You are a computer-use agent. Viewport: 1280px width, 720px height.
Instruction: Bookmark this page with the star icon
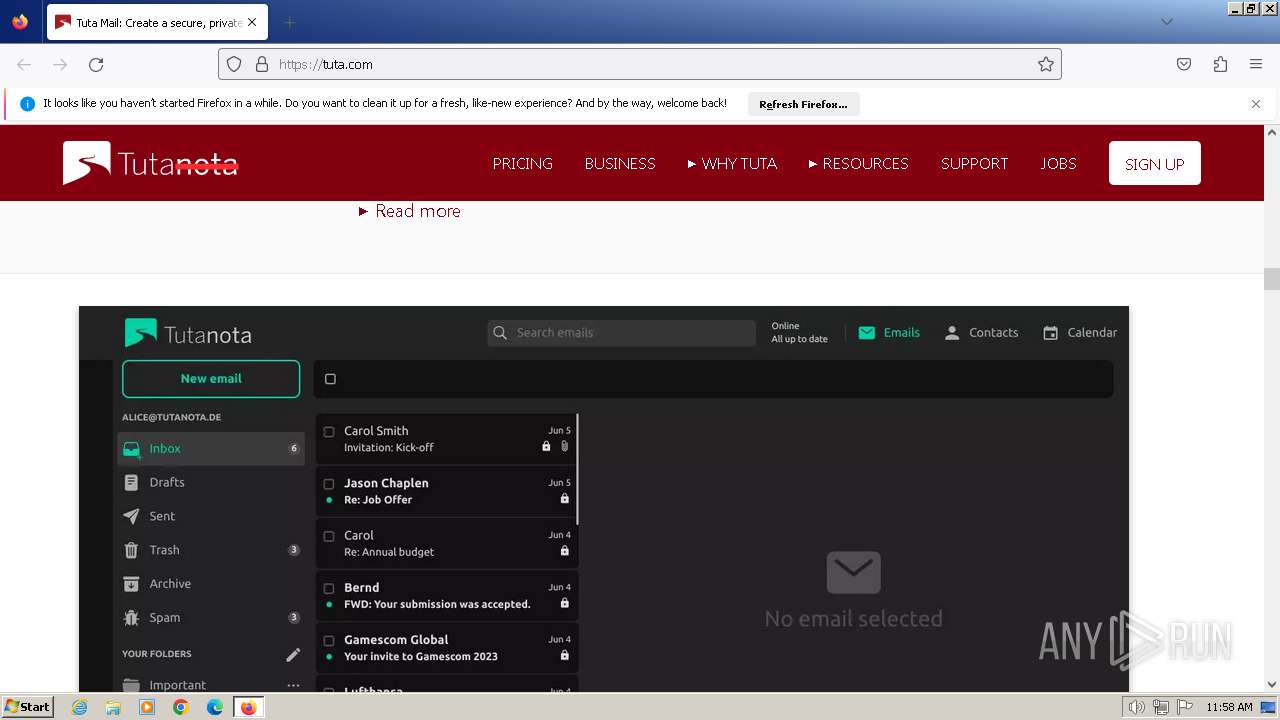[1046, 64]
